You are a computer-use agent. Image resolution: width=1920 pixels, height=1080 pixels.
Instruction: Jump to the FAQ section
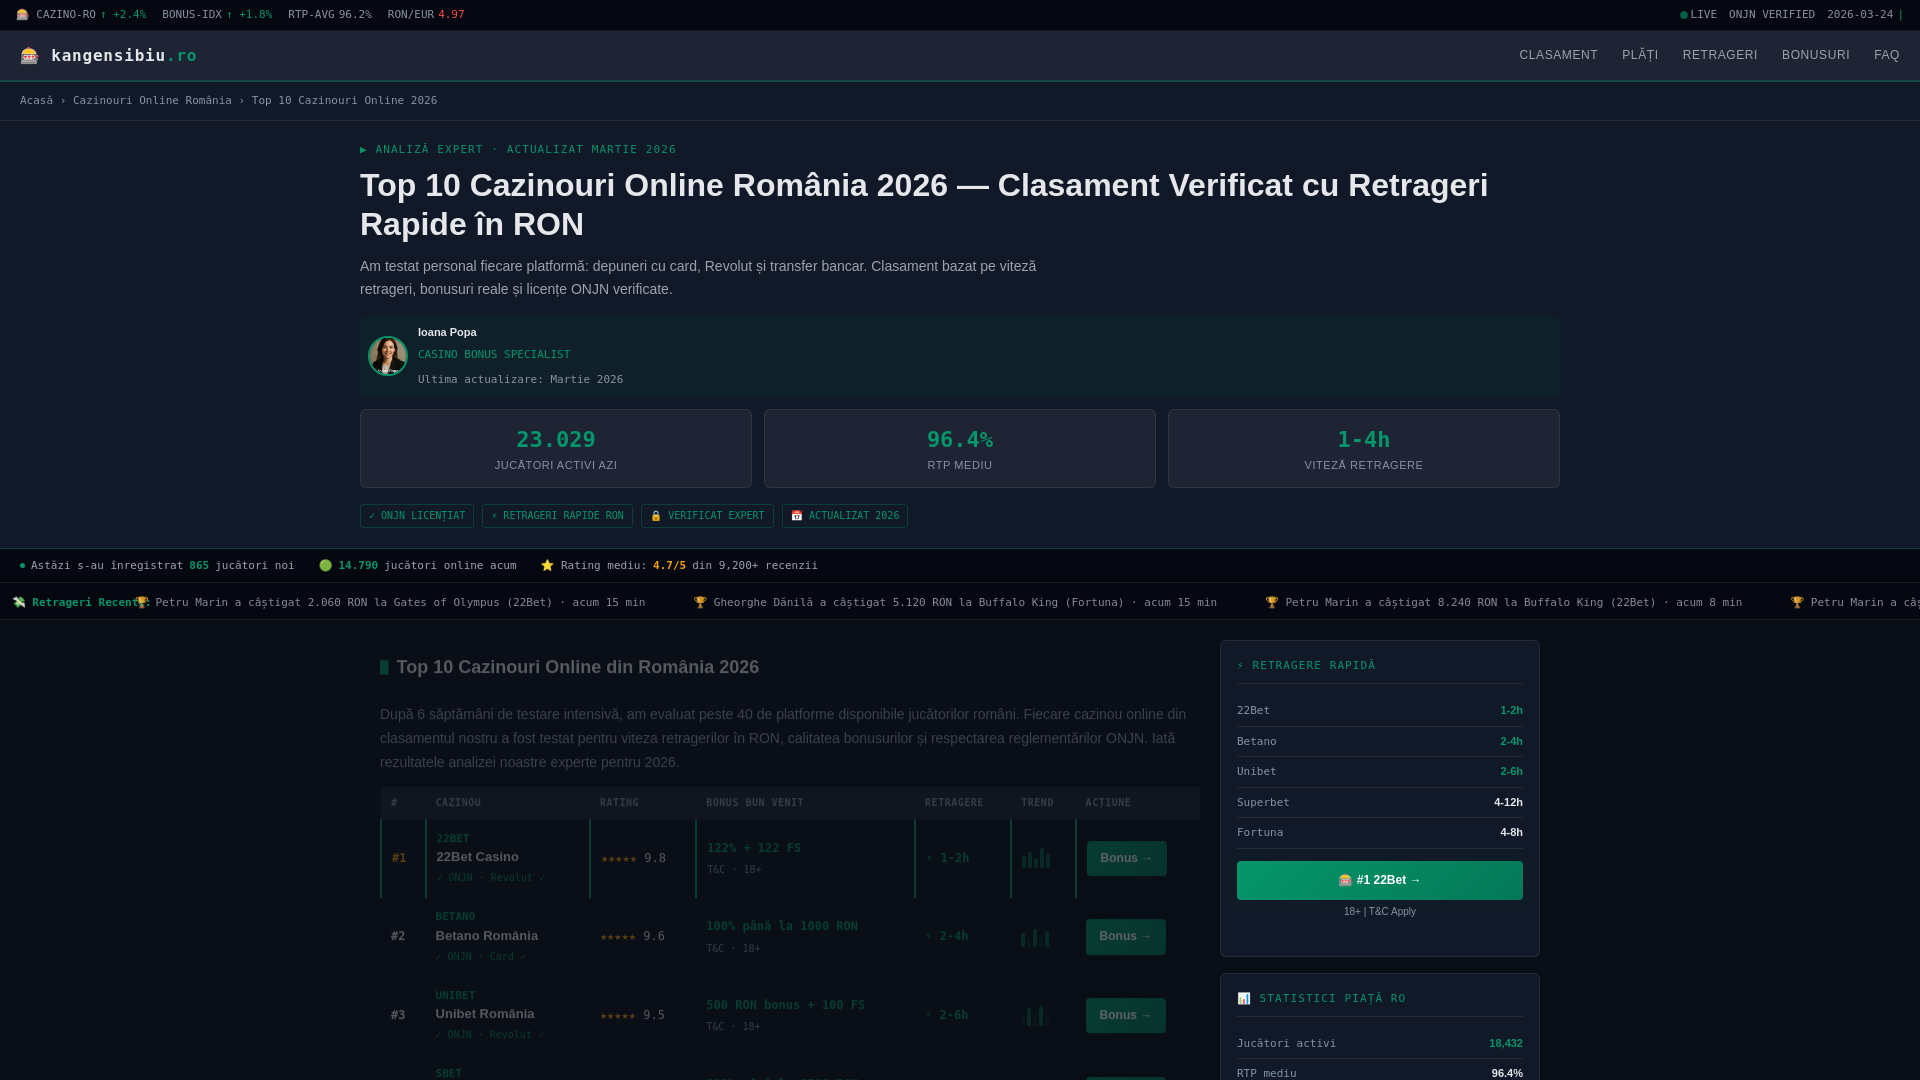tap(1887, 55)
